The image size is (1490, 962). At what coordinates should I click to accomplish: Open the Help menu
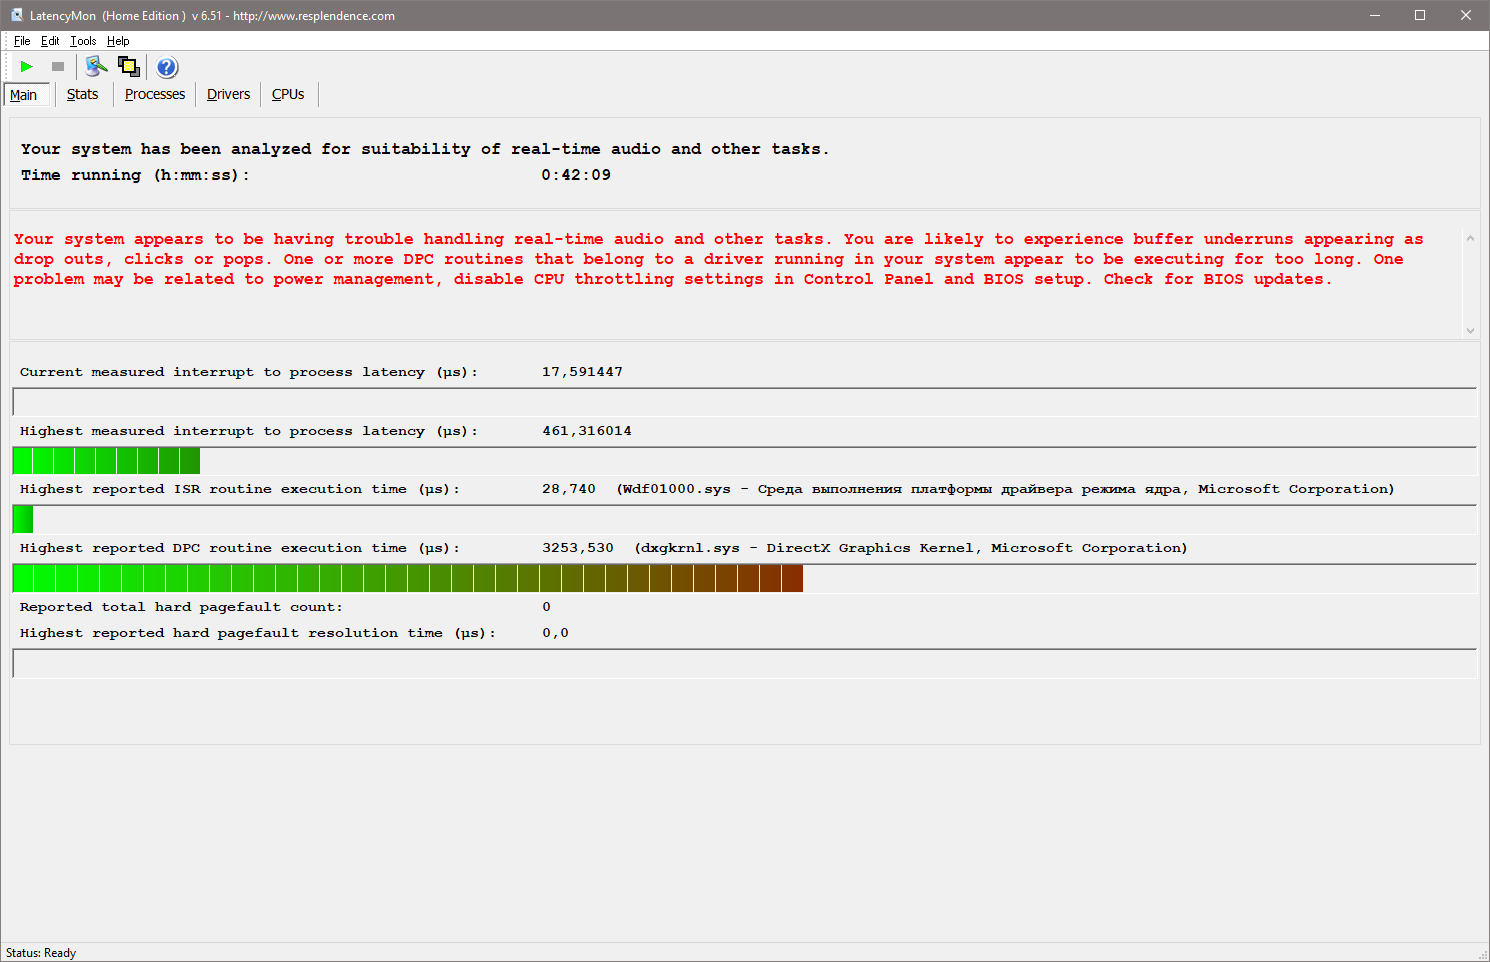(118, 41)
